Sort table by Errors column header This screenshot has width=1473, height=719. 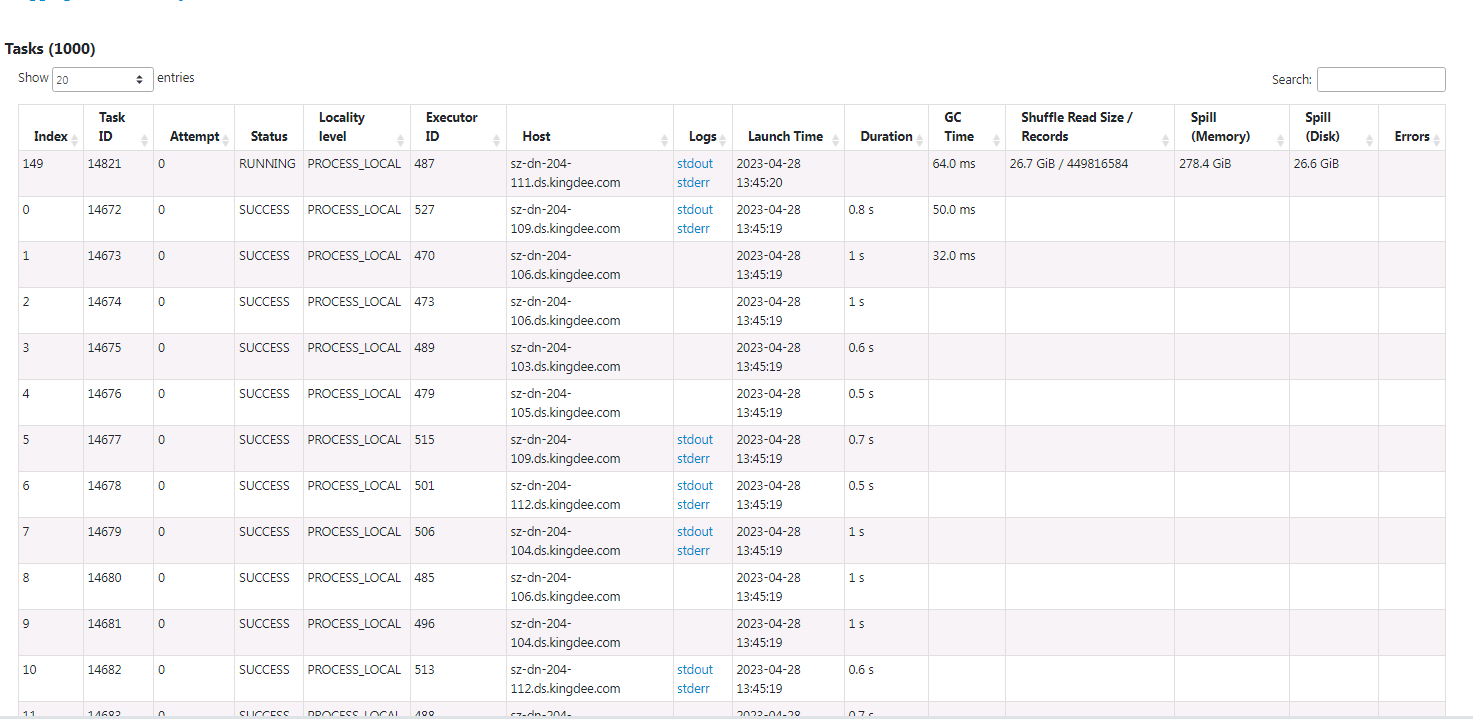[1412, 127]
